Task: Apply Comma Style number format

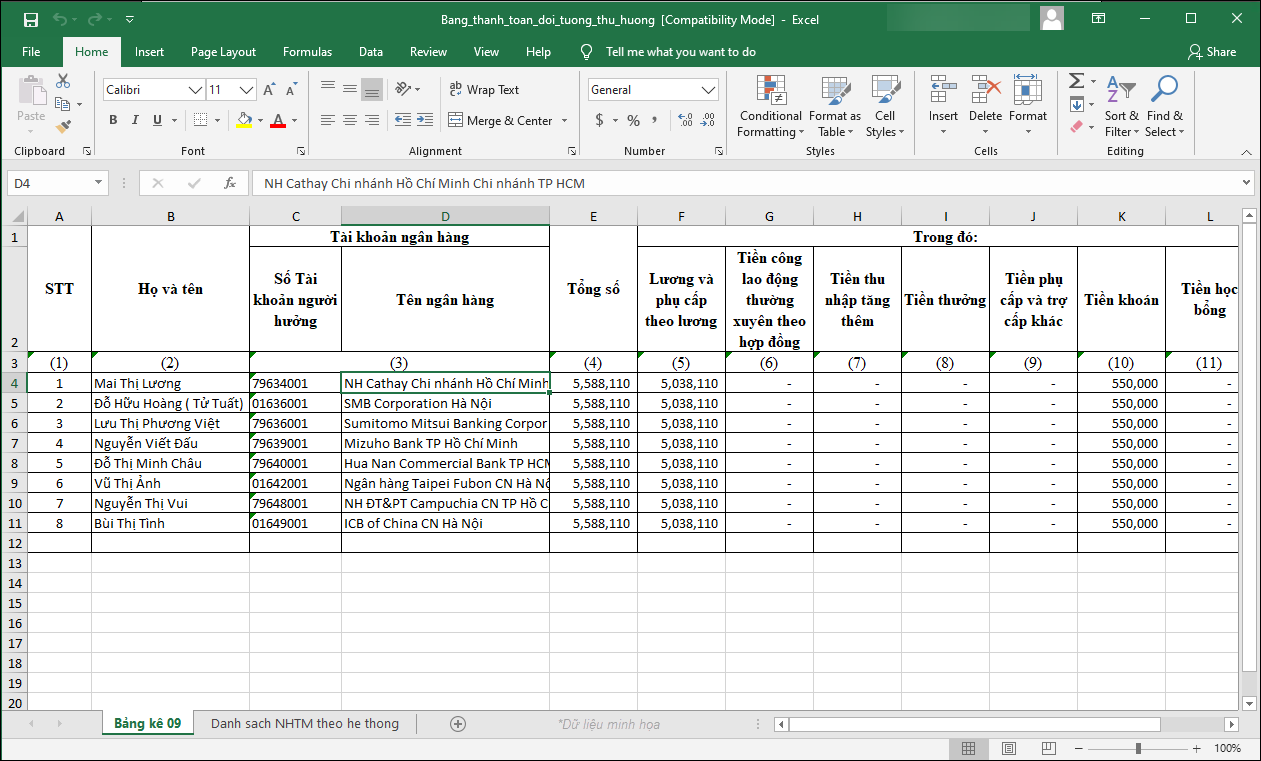Action: tap(656, 120)
